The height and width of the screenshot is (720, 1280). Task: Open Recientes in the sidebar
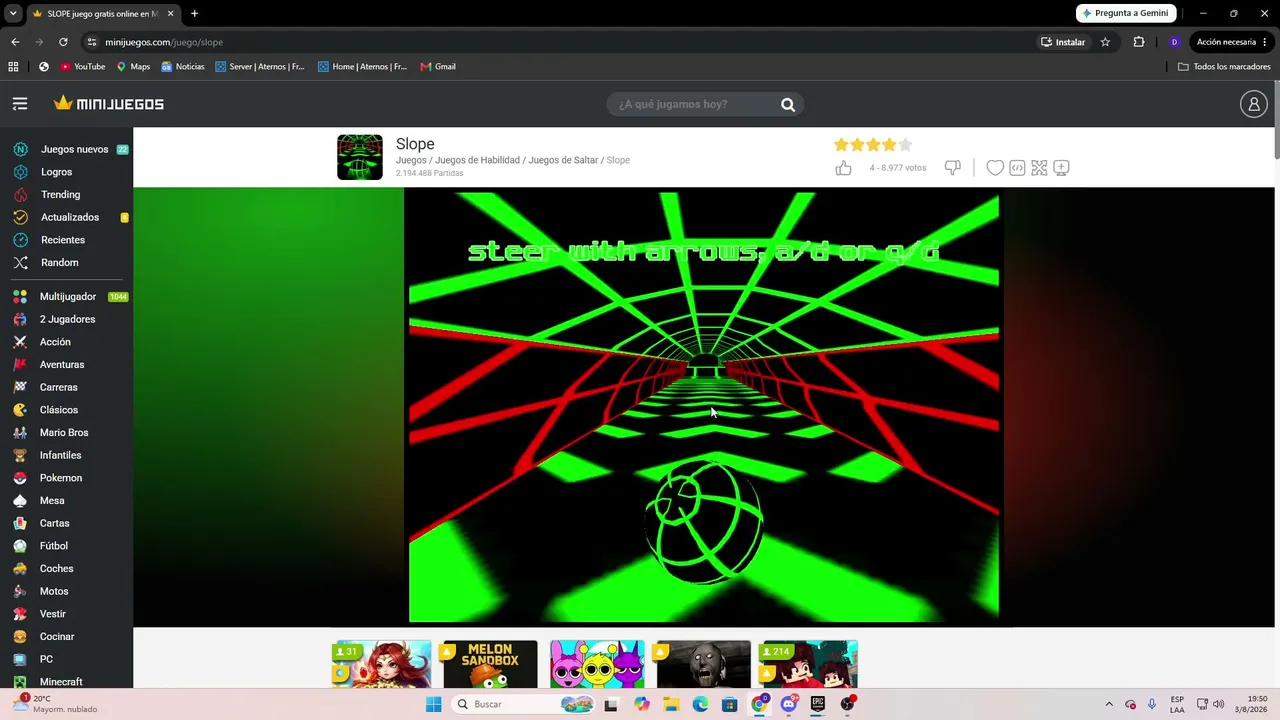pos(63,240)
